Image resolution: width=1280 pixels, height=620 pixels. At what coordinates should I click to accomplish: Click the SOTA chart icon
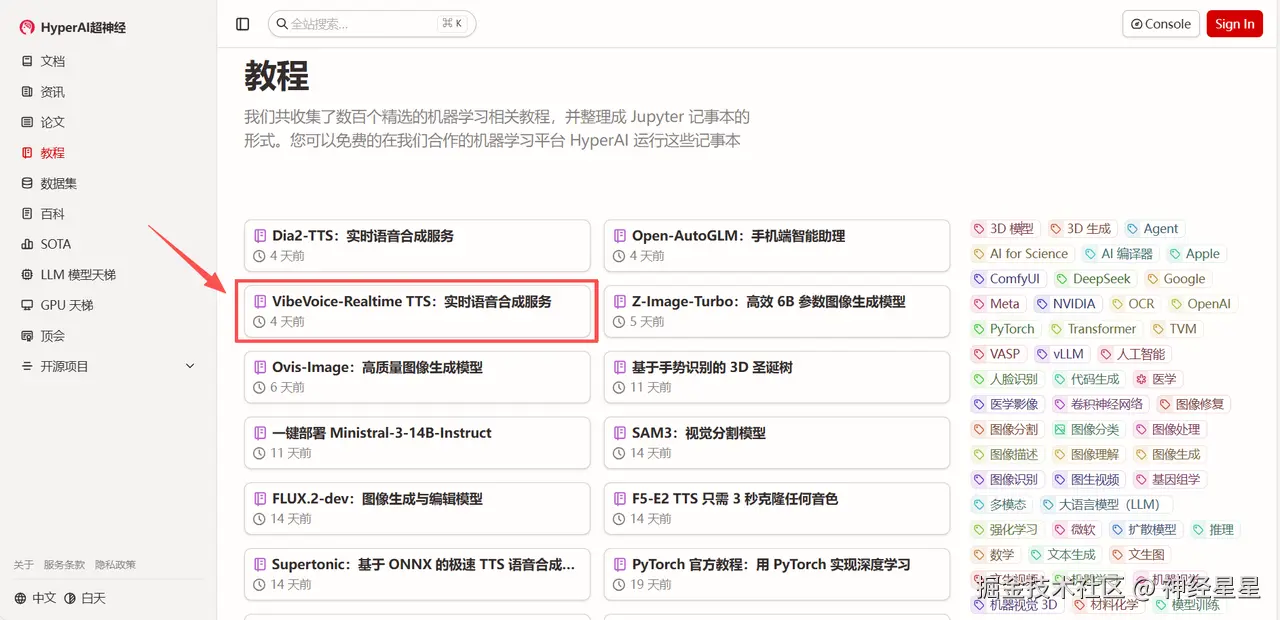(x=27, y=244)
